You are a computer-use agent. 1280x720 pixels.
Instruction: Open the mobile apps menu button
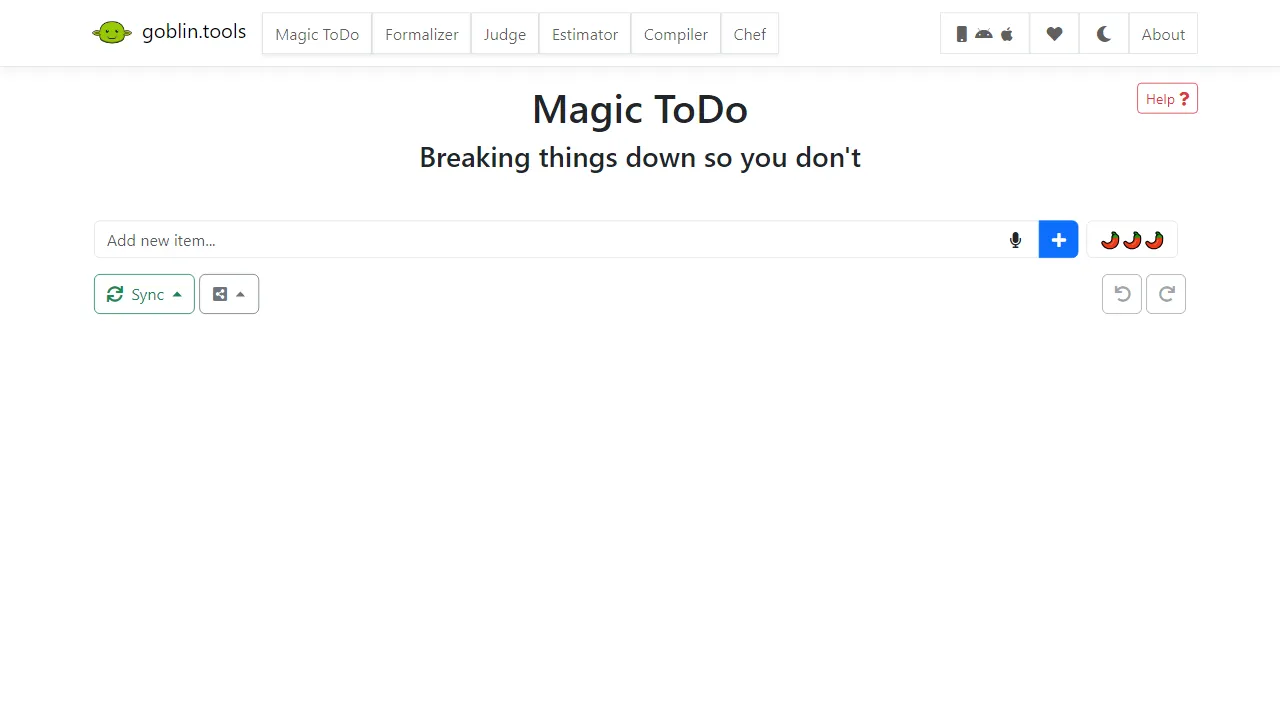[985, 34]
